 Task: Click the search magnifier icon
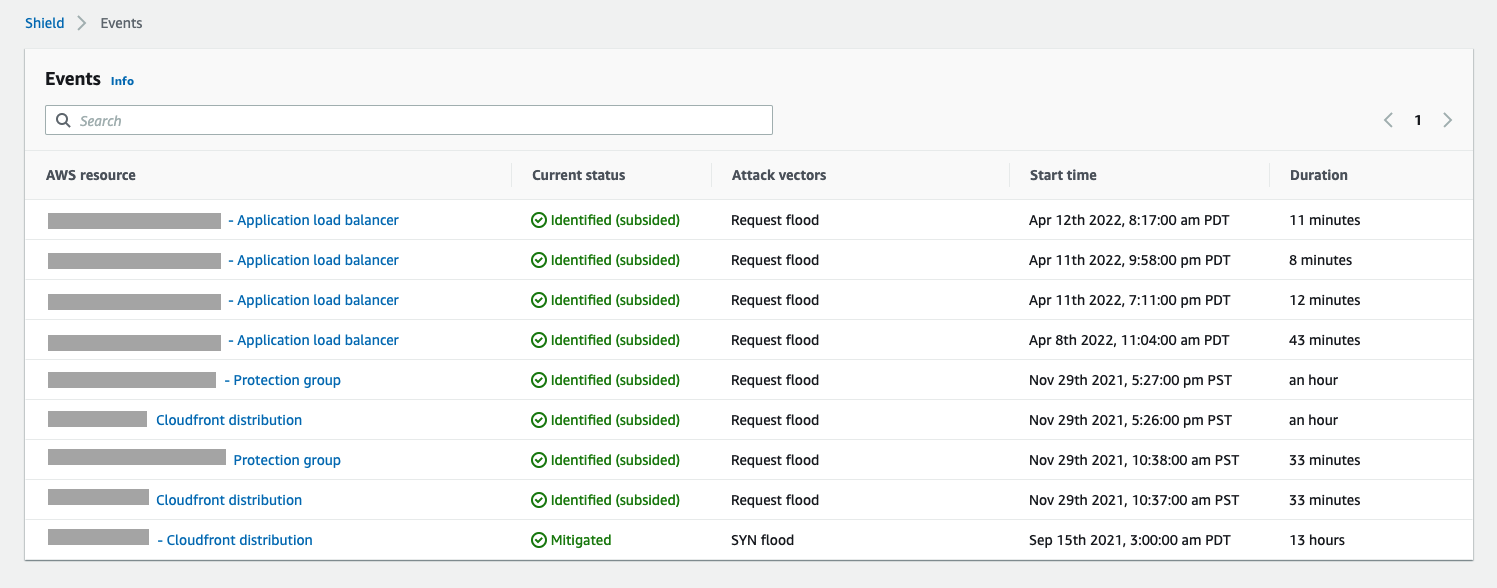click(63, 119)
